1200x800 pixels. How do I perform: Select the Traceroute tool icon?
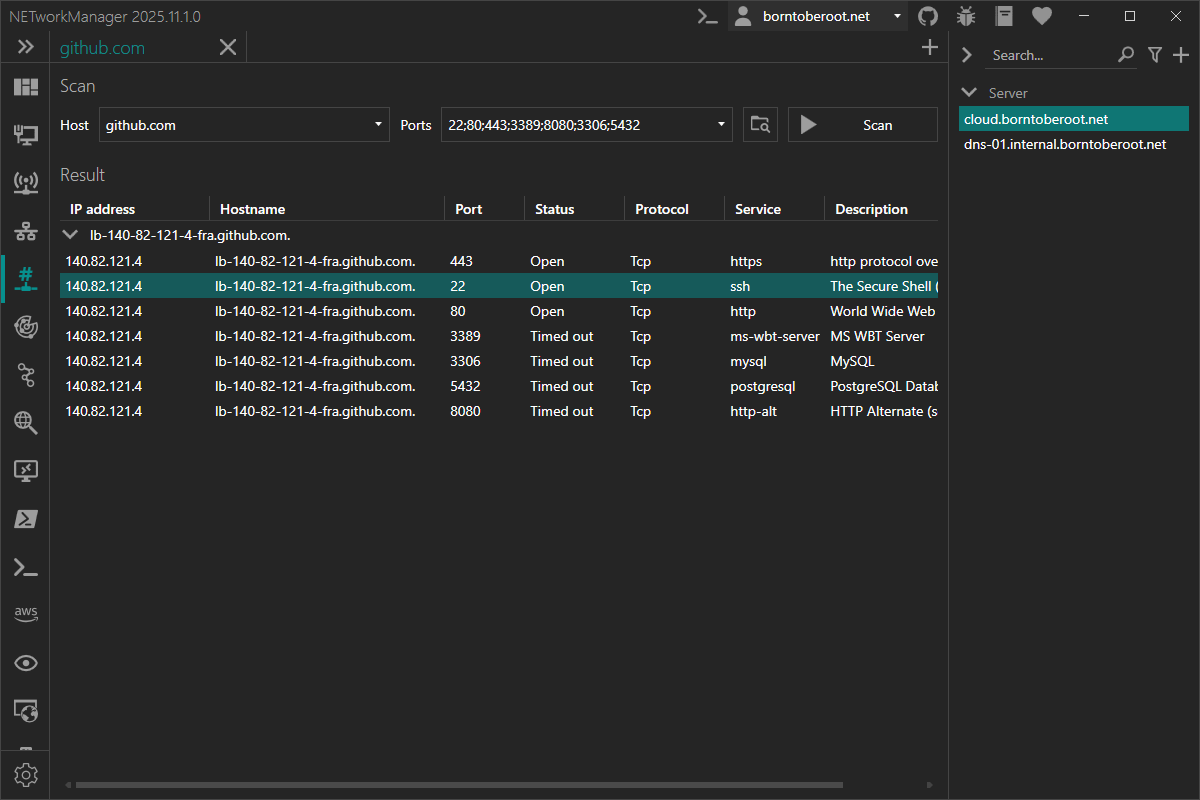[x=25, y=375]
